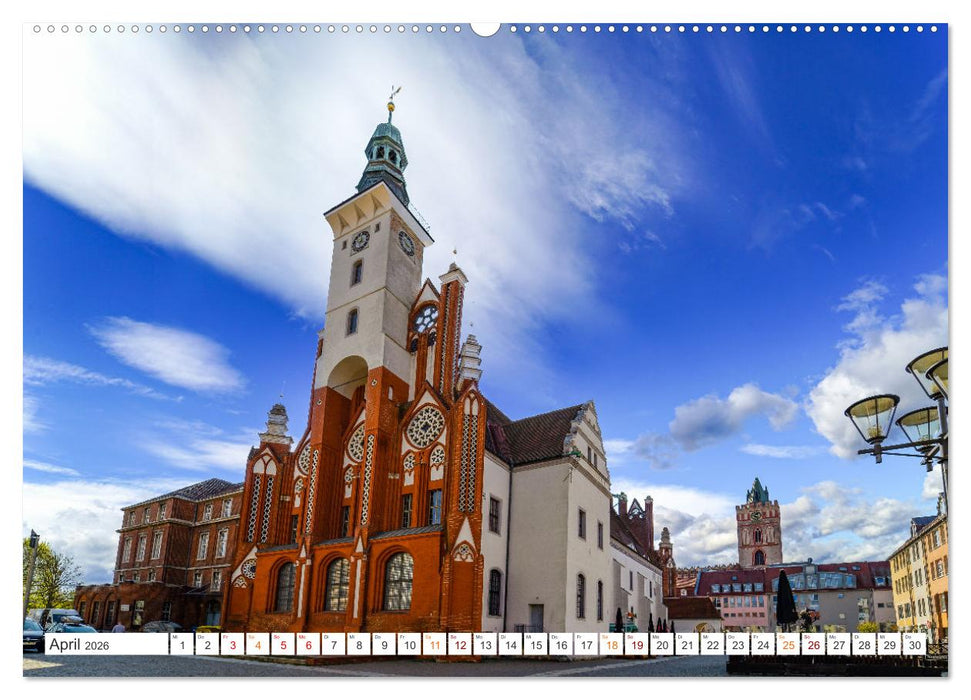The image size is (971, 700).
Task: Click the red Sunday date 26
Action: coord(814,644)
